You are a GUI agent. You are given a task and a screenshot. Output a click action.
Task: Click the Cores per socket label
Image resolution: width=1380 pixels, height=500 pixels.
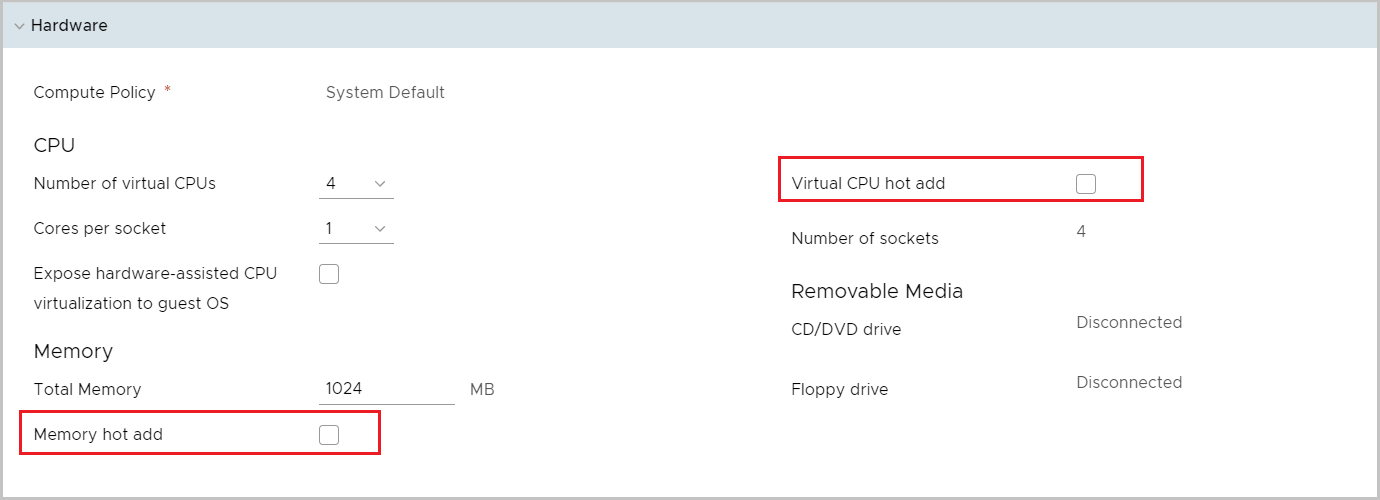pyautogui.click(x=100, y=229)
